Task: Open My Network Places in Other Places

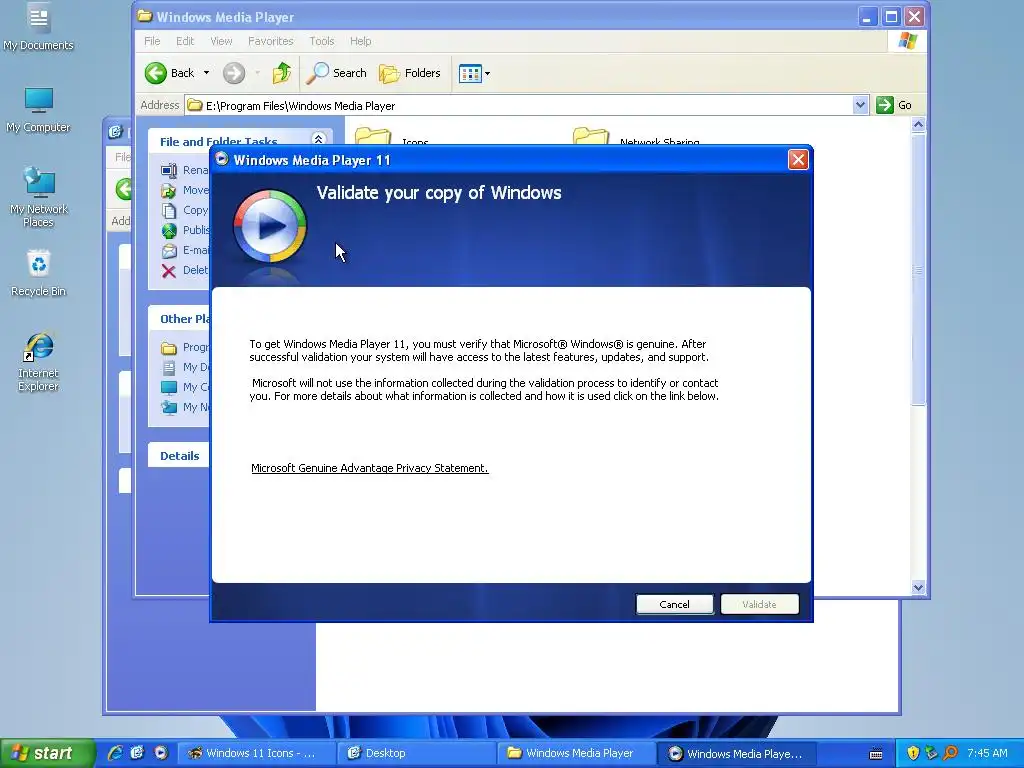Action: click(185, 408)
